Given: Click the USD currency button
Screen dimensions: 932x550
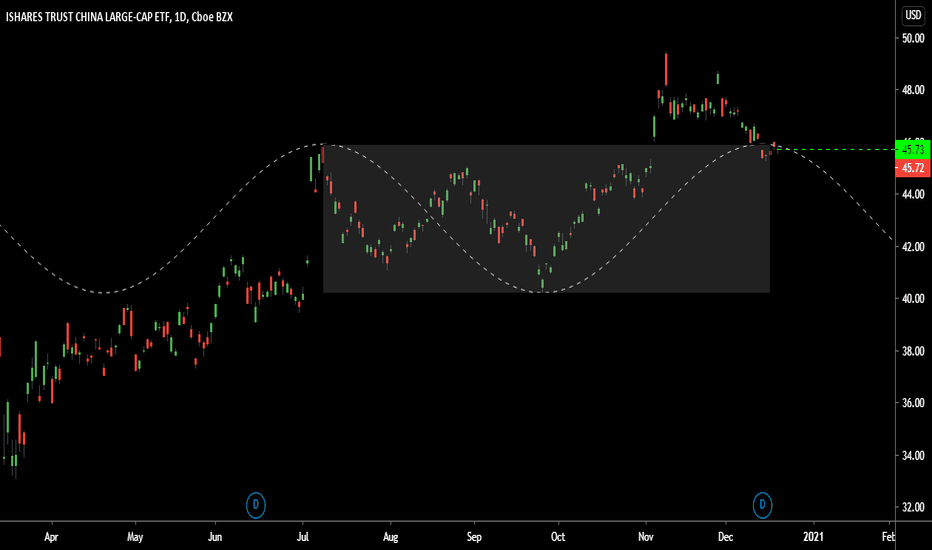Looking at the screenshot, I should click(x=913, y=15).
